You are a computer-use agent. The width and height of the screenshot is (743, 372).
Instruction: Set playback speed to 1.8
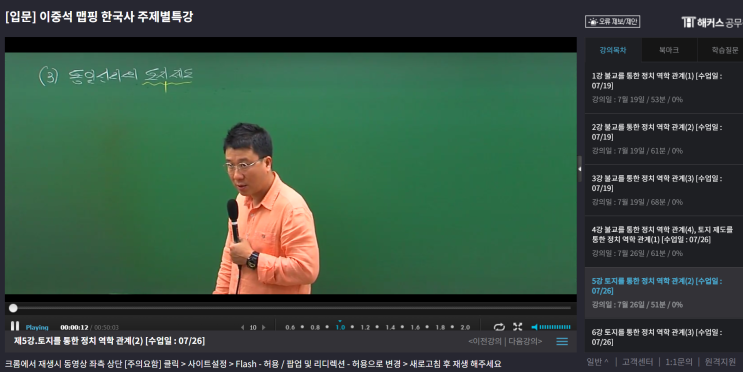coord(440,327)
